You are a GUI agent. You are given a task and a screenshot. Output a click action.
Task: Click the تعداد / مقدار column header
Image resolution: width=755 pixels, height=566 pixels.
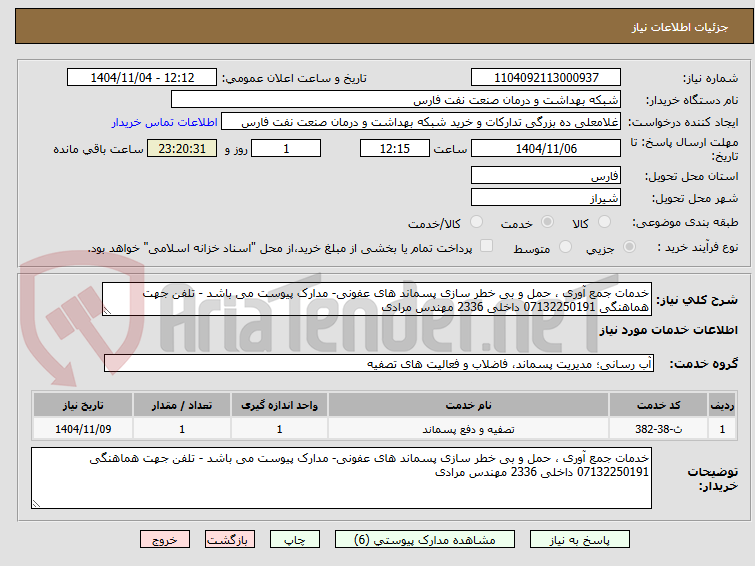tap(182, 405)
